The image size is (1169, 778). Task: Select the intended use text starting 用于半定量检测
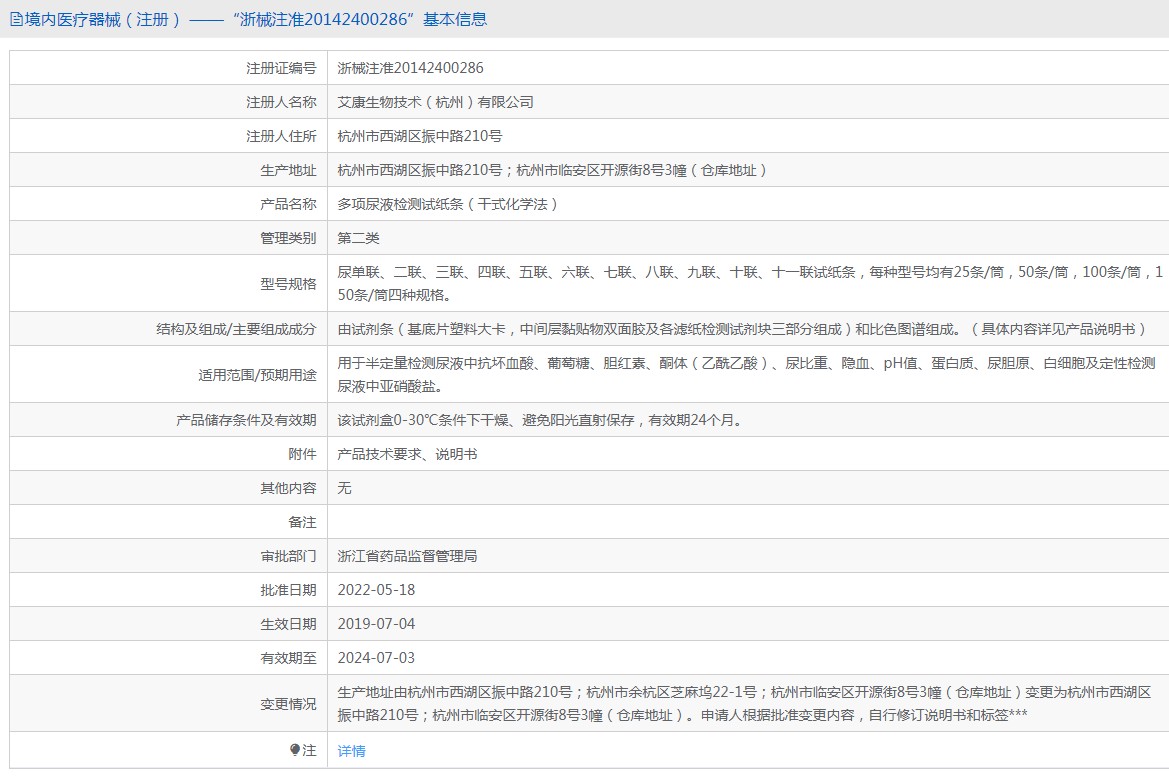746,374
